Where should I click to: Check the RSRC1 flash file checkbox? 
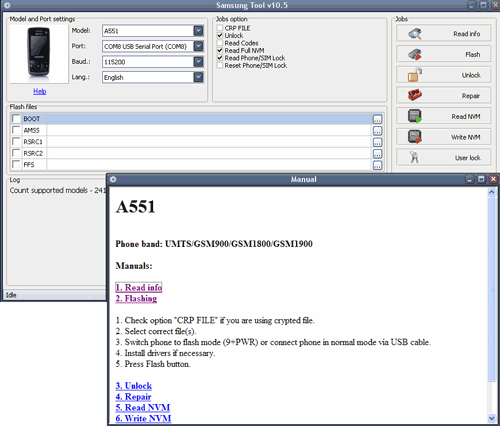16,142
